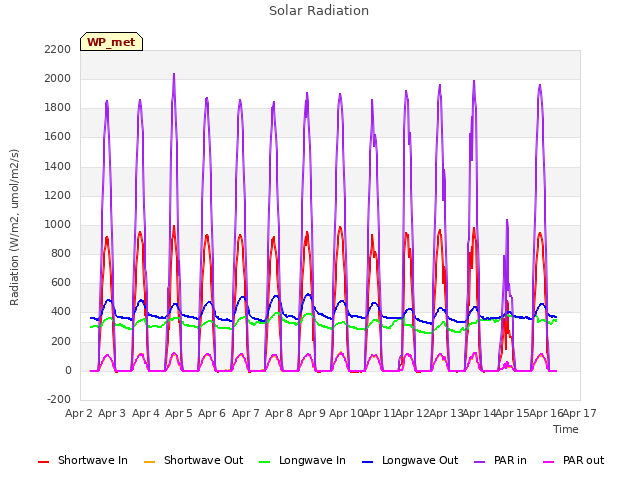
Task: Click the tallest PAR in peak on Apr 5
Action: click(x=174, y=75)
